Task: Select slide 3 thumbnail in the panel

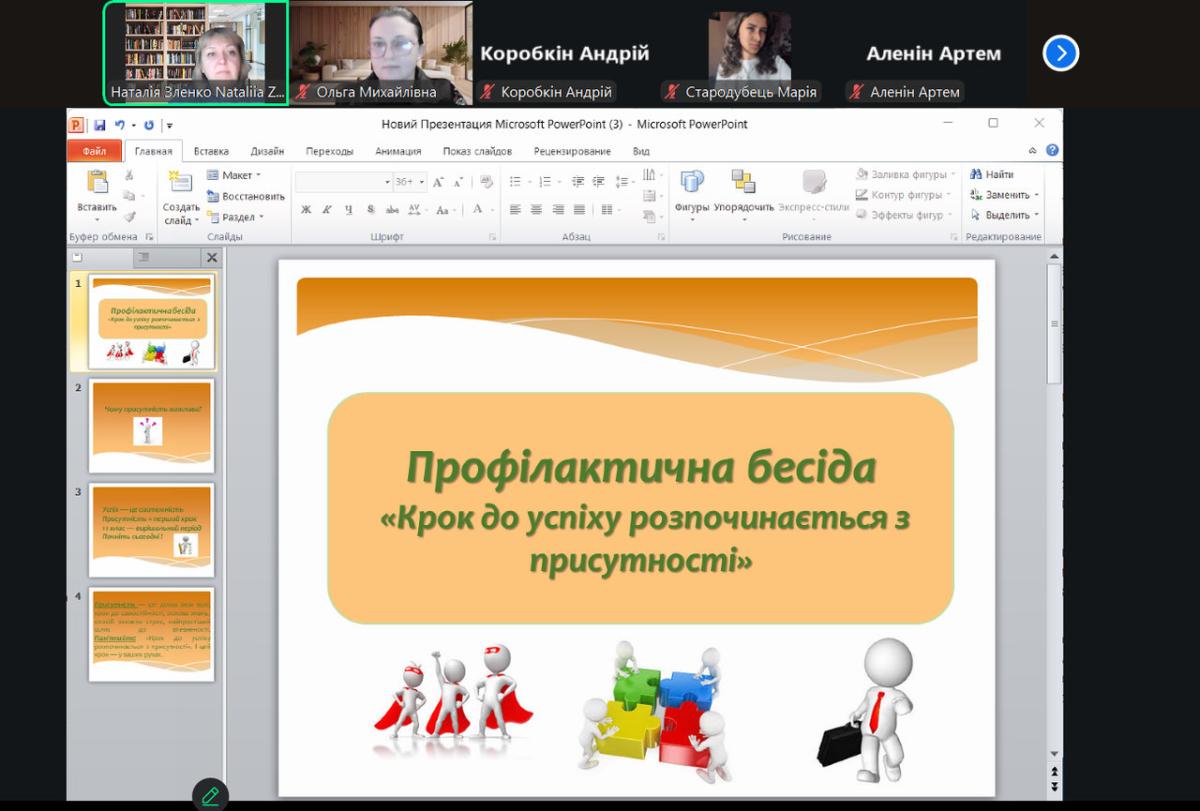Action: [152, 530]
